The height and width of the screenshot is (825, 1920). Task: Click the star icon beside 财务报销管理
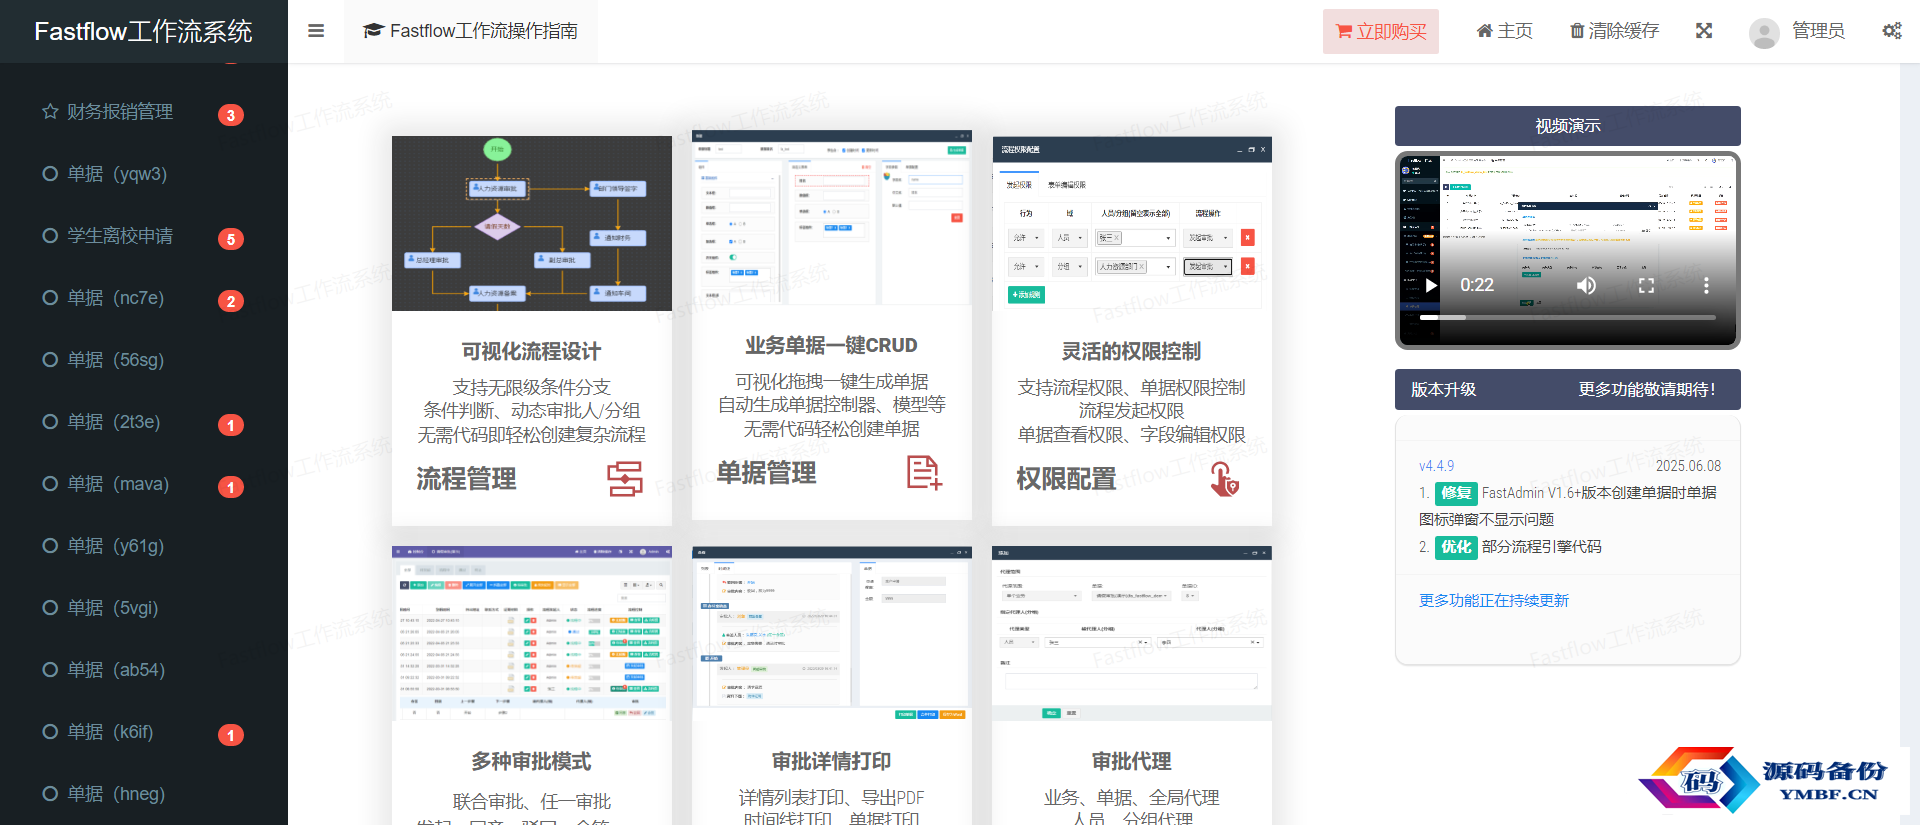pyautogui.click(x=50, y=111)
